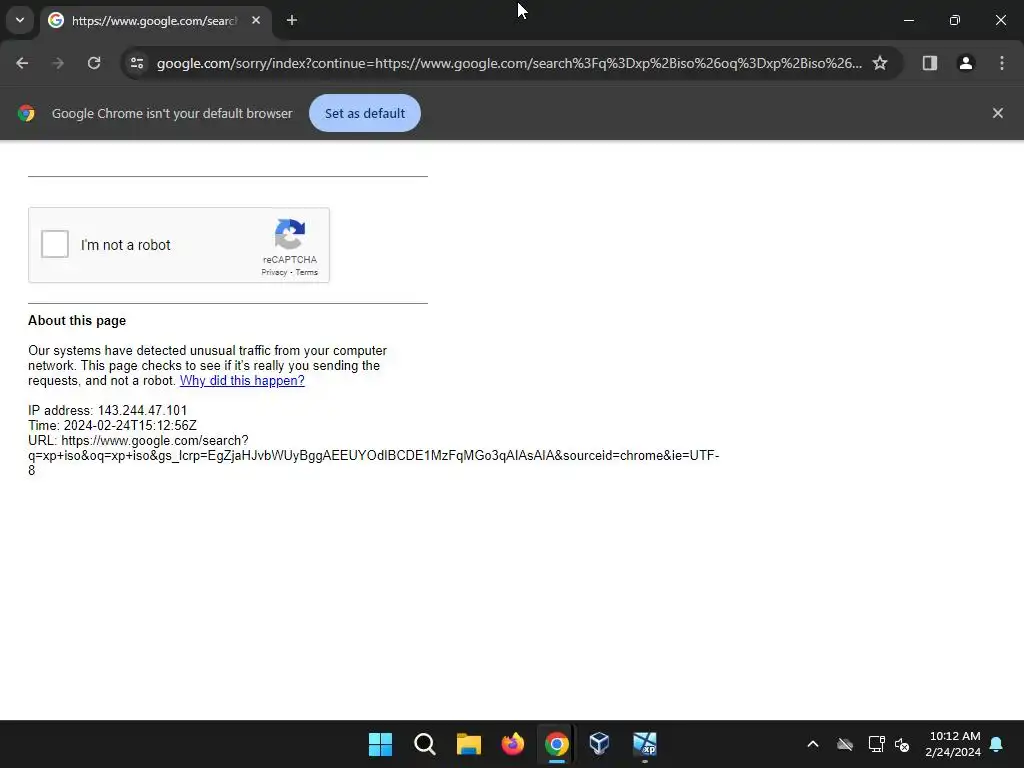Click the muted volume tray icon
Viewport: 1024px width, 768px height.
pyautogui.click(x=903, y=744)
